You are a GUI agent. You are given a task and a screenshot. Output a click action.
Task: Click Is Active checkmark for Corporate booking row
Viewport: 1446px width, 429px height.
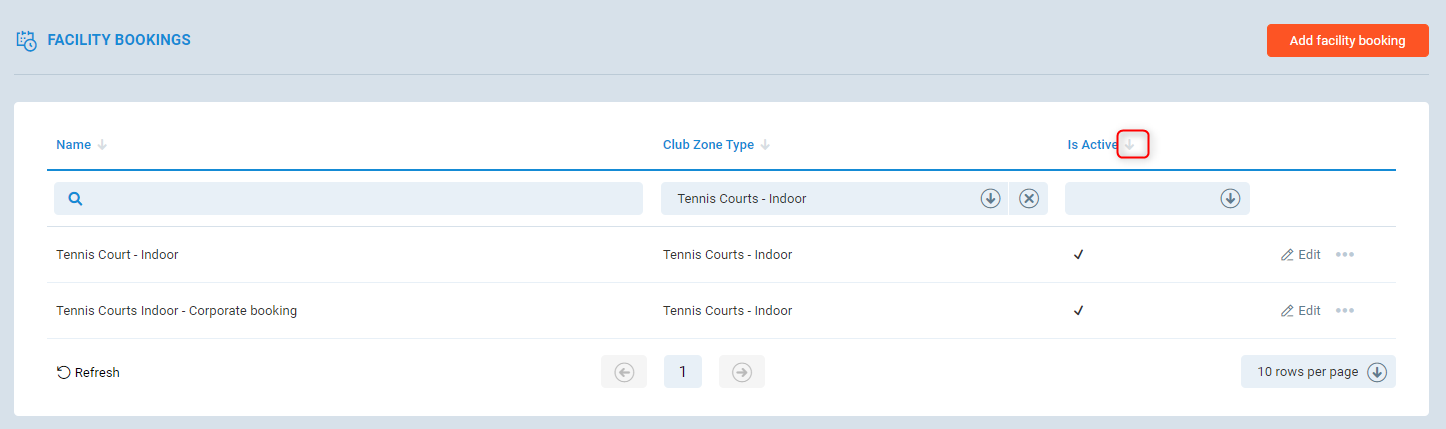point(1078,311)
